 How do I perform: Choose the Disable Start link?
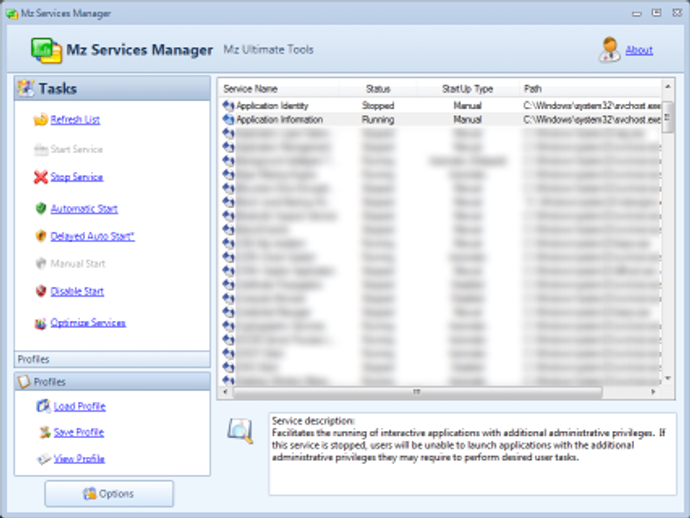tap(77, 291)
